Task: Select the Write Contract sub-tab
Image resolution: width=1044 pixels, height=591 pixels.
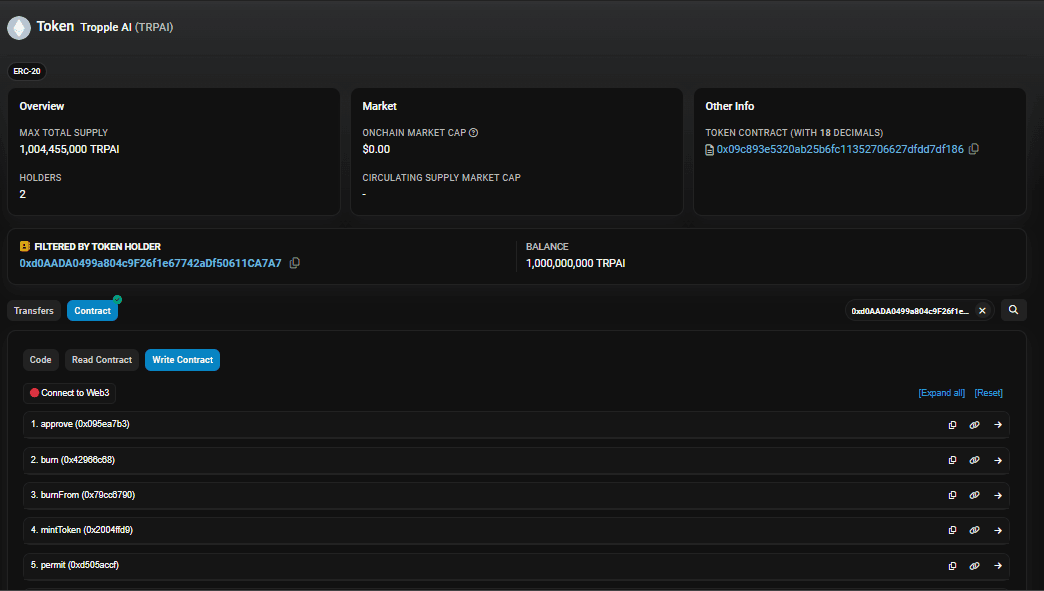Action: pyautogui.click(x=182, y=360)
